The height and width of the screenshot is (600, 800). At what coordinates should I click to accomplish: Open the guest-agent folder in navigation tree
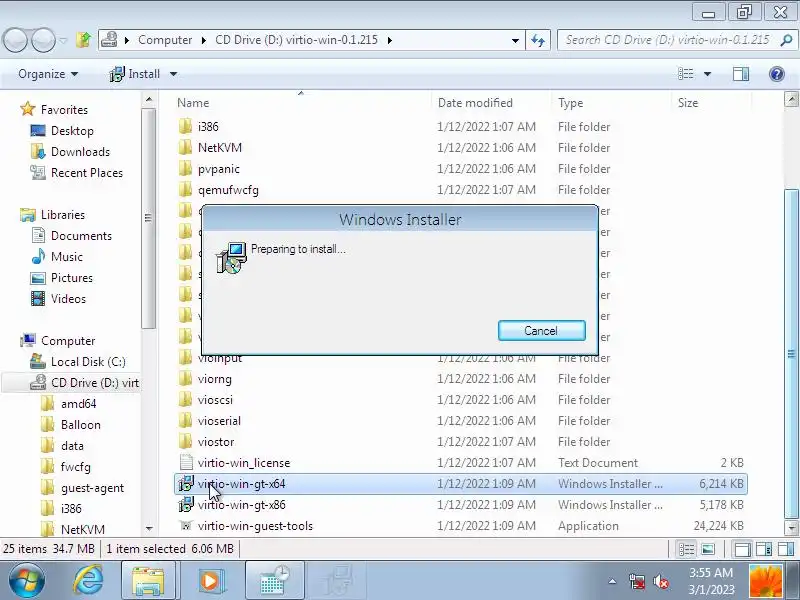pyautogui.click(x=92, y=488)
